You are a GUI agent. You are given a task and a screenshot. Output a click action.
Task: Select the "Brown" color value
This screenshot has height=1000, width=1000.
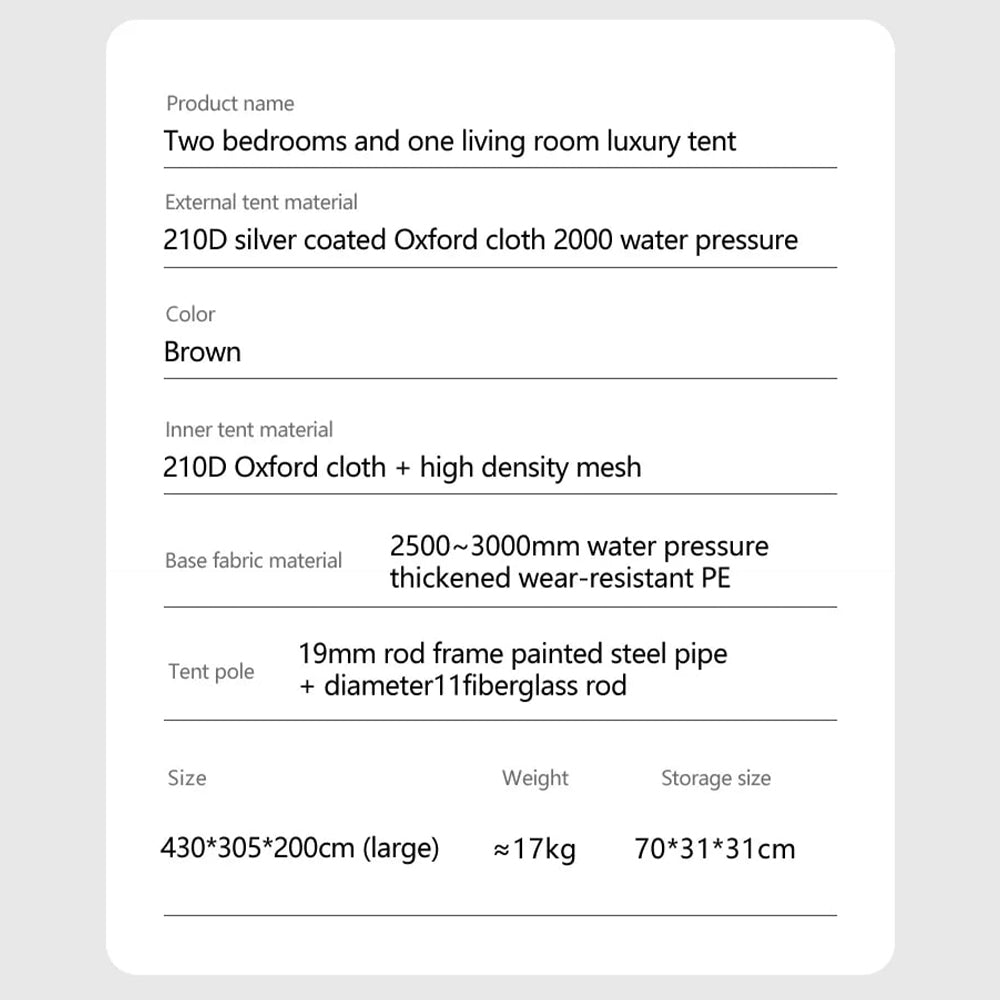tap(202, 352)
